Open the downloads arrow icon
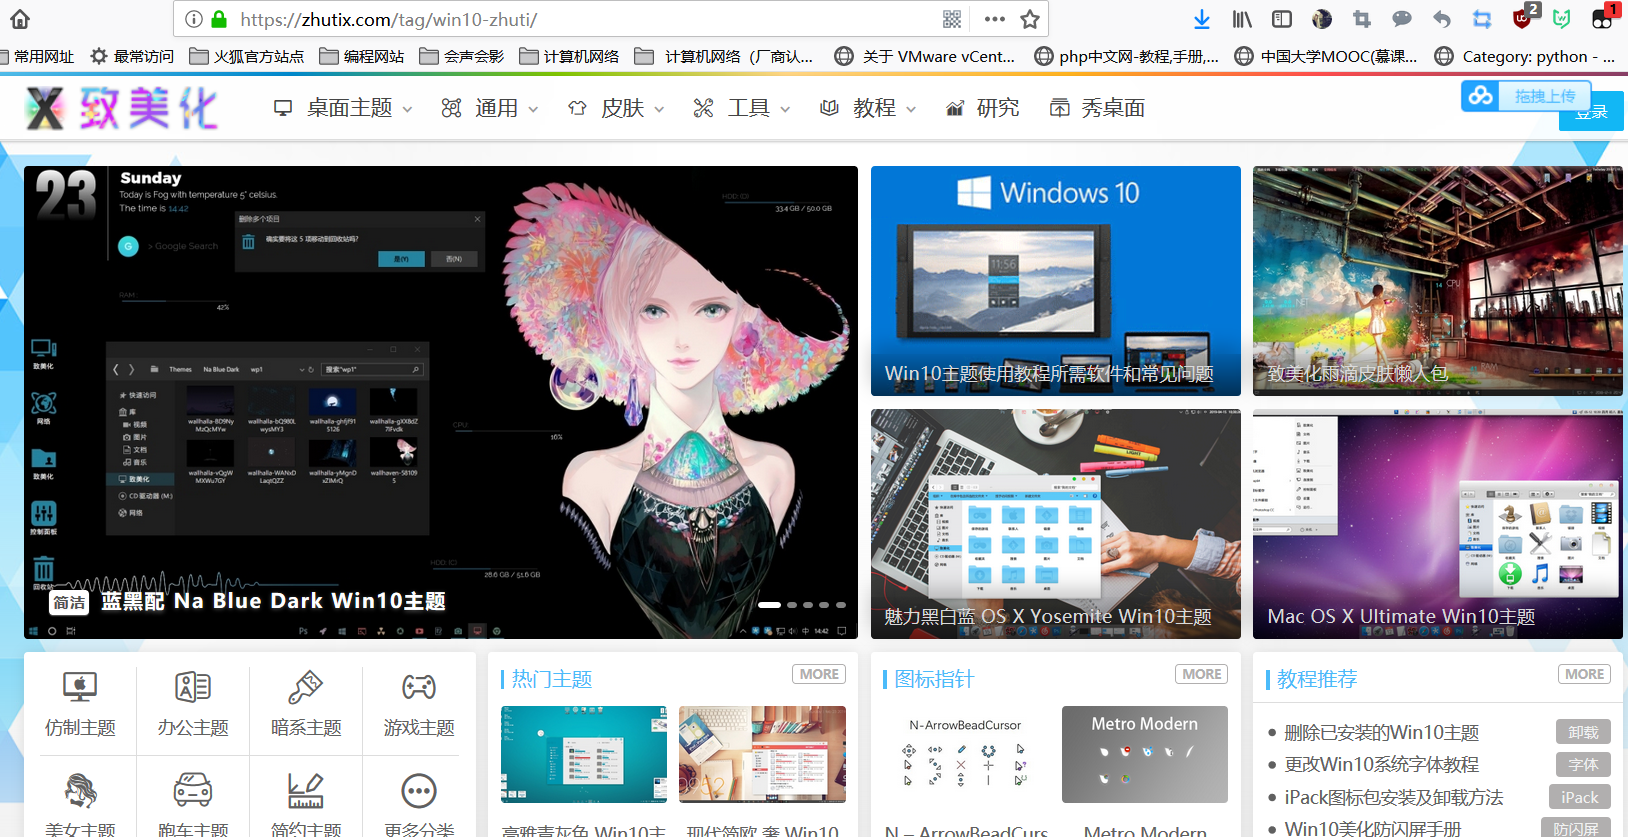1628x837 pixels. point(1202,19)
